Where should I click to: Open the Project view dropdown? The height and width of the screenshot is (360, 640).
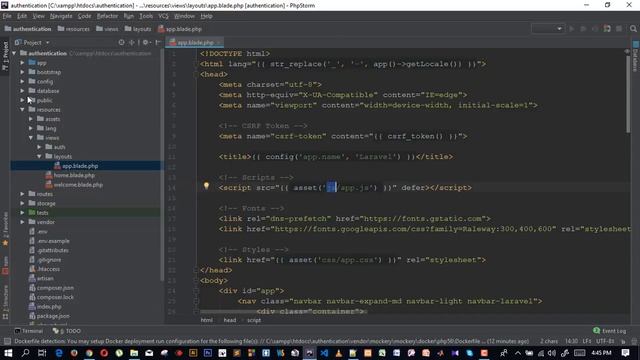click(32, 42)
